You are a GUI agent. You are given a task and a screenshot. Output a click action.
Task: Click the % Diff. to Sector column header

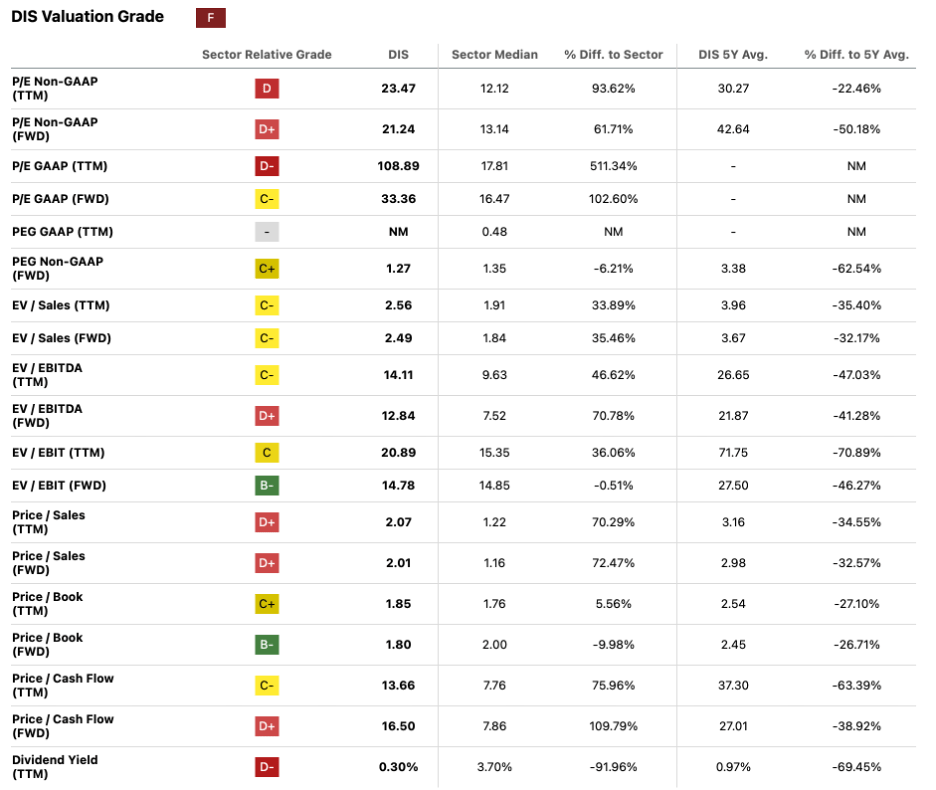click(613, 55)
